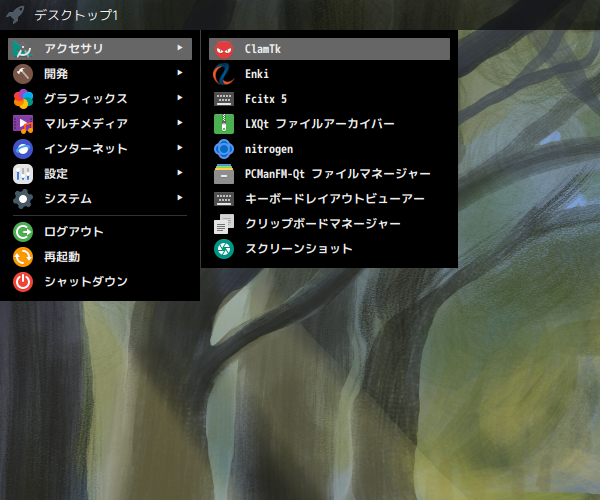Viewport: 600px width, 500px height.
Task: Click the red シャットダウン power icon
Action: (x=23, y=282)
